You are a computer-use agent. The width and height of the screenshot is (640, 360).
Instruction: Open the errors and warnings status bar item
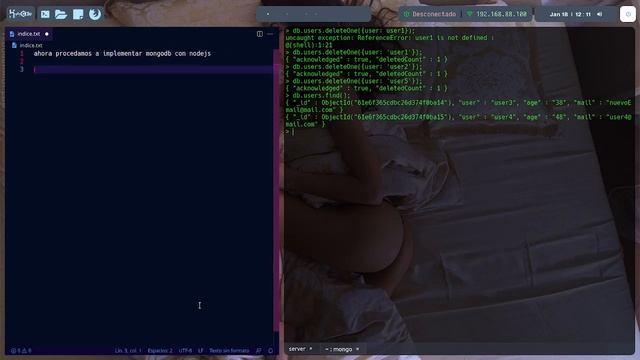pos(21,351)
